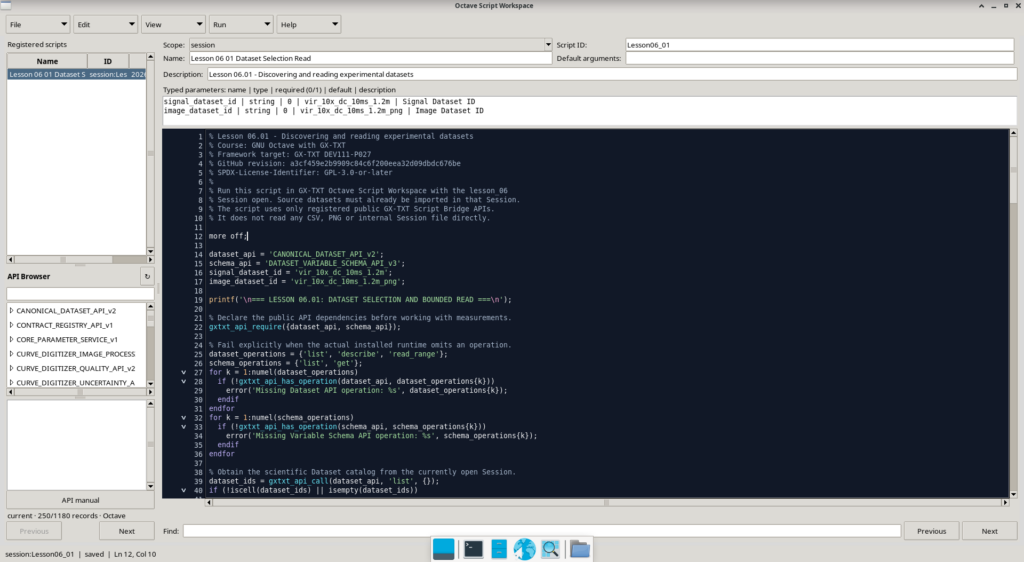The width and height of the screenshot is (1024, 562).
Task: Click the printf LESSON 06.01 code line
Action: point(360,300)
